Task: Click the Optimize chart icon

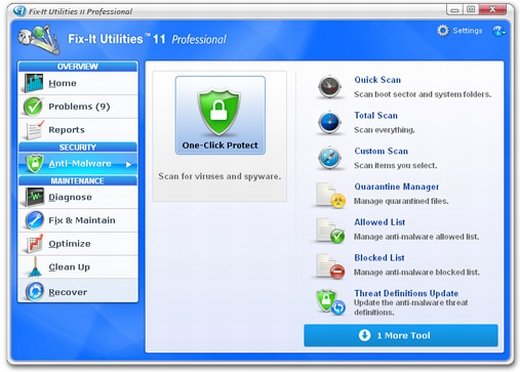Action: pyautogui.click(x=34, y=243)
